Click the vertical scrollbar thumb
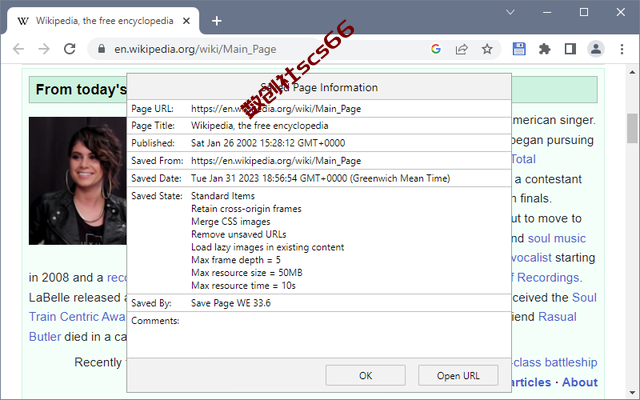This screenshot has width=640, height=400. pos(632,129)
